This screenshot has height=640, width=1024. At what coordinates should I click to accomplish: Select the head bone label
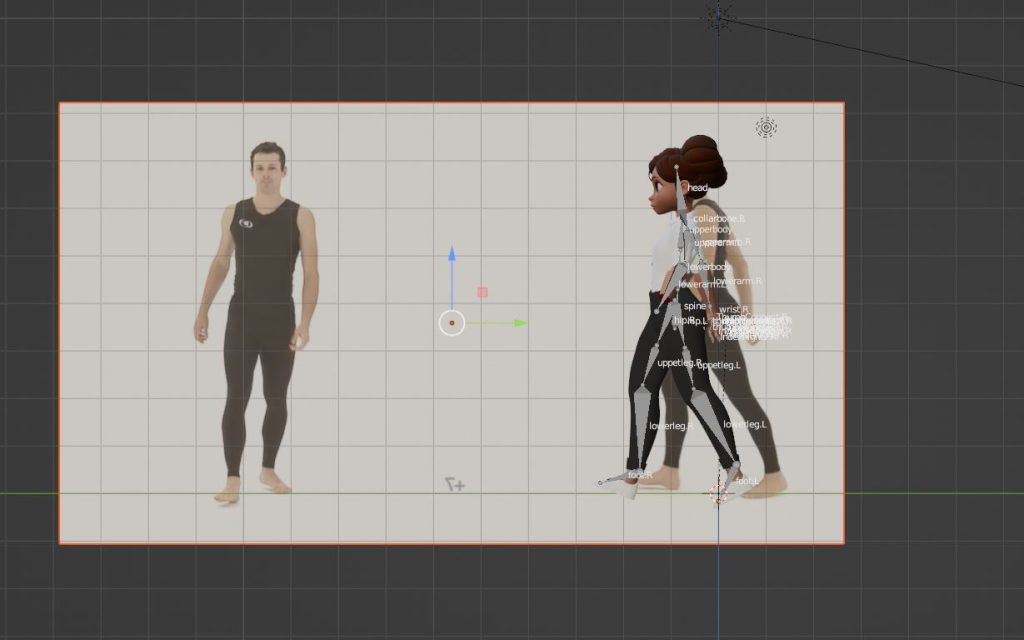(697, 188)
